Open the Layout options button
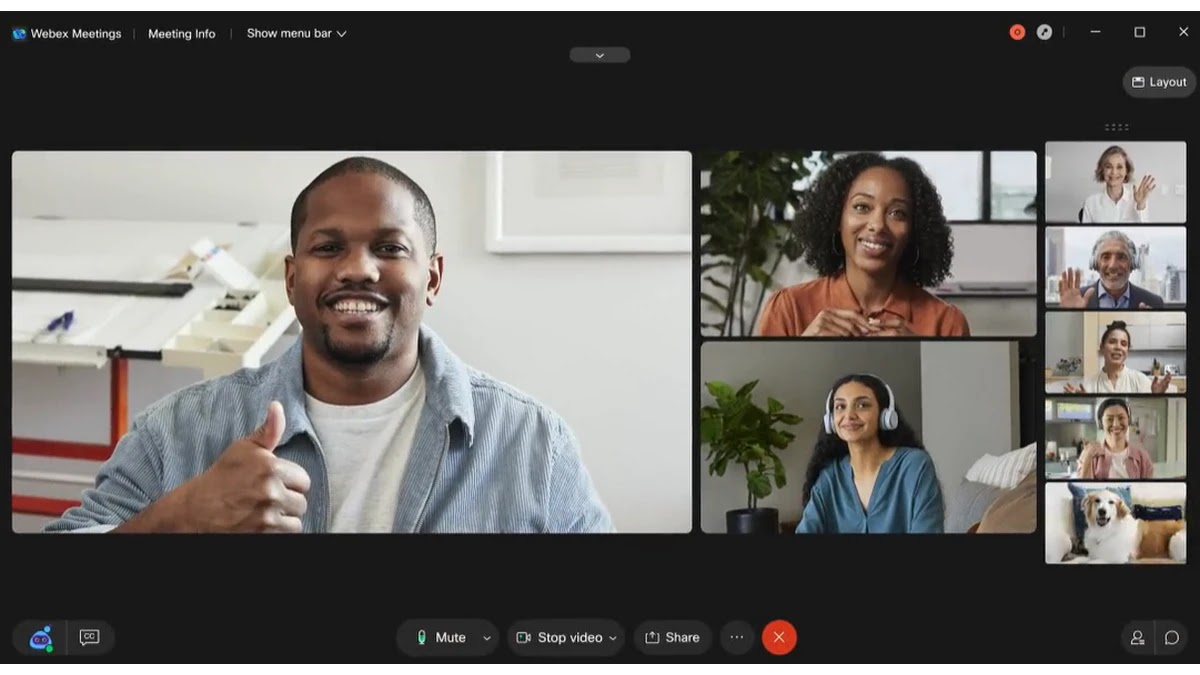This screenshot has height=675, width=1200. [1159, 82]
